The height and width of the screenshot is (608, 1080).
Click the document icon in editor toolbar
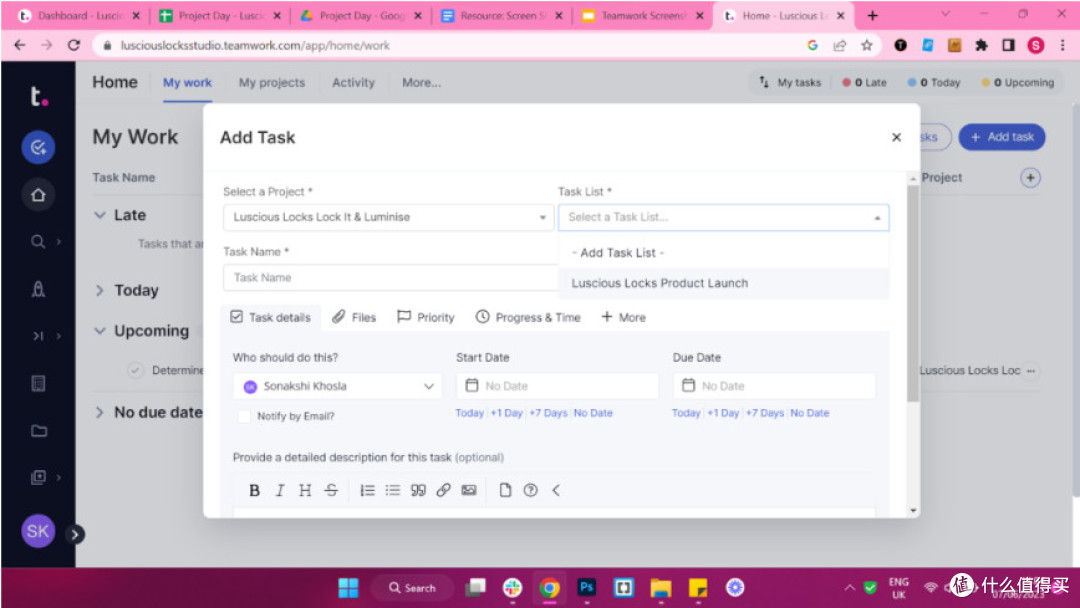coord(505,490)
